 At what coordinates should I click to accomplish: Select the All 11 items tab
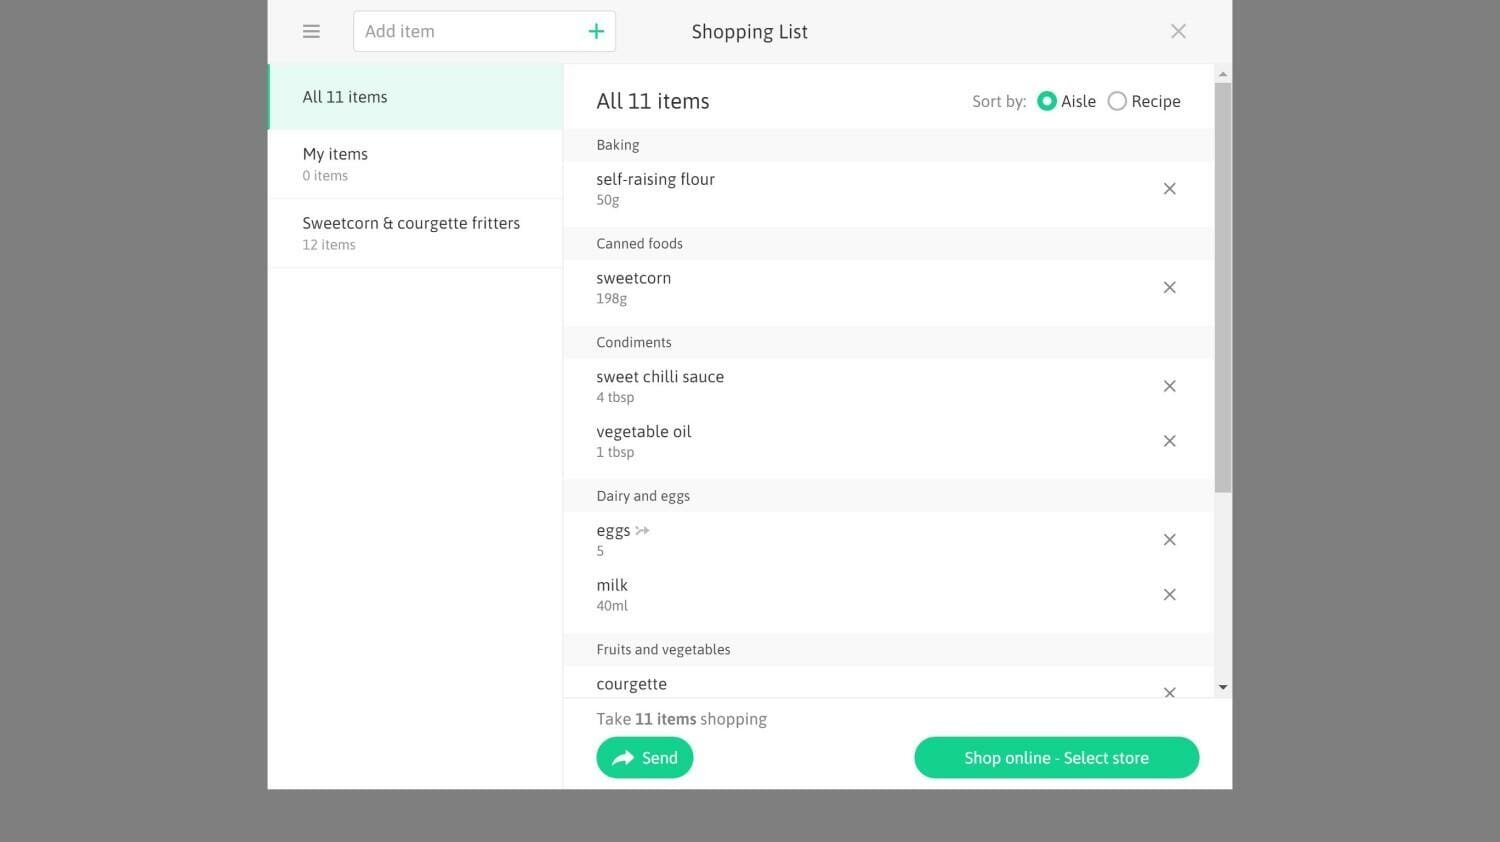pos(415,97)
